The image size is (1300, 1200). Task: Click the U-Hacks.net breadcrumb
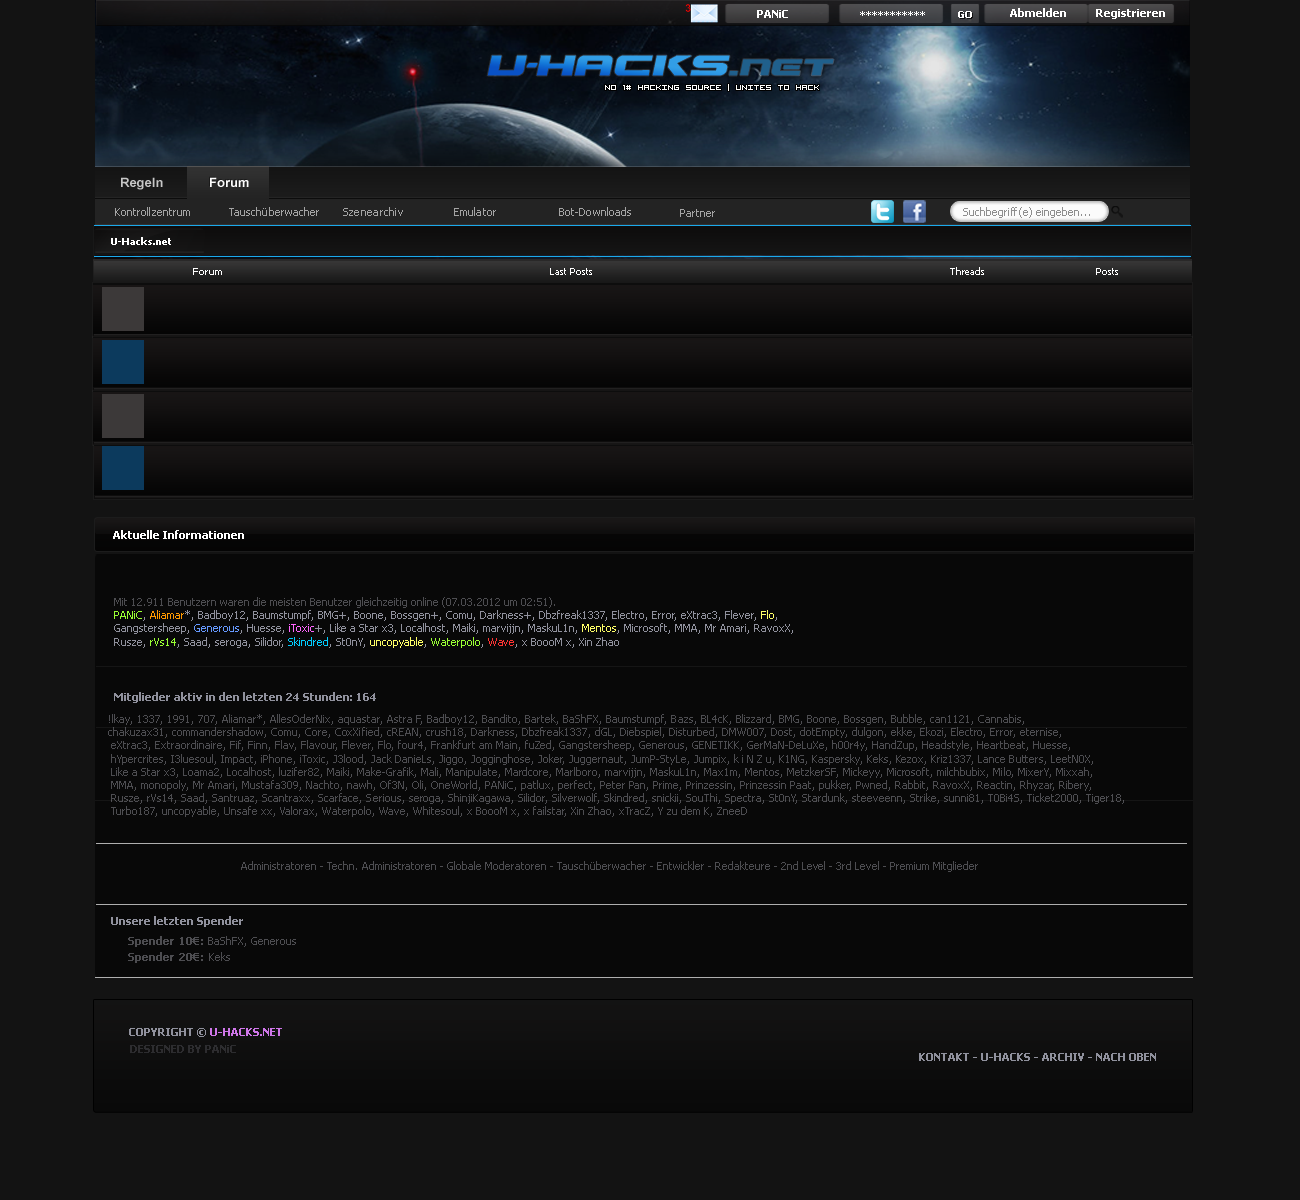click(141, 241)
